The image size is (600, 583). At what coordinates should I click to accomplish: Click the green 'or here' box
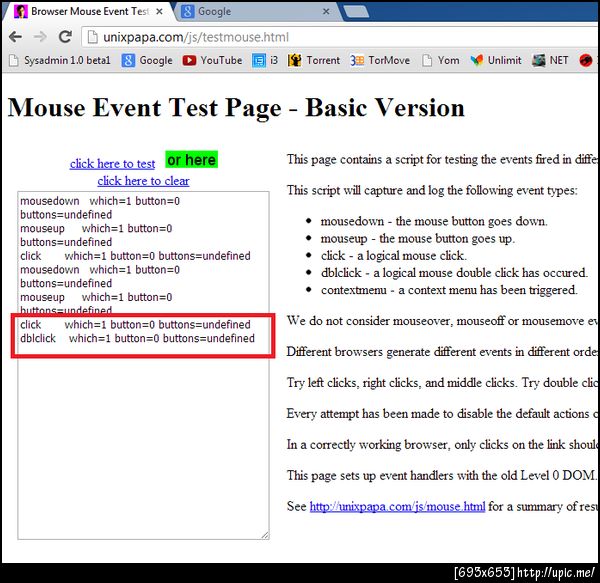[x=191, y=160]
